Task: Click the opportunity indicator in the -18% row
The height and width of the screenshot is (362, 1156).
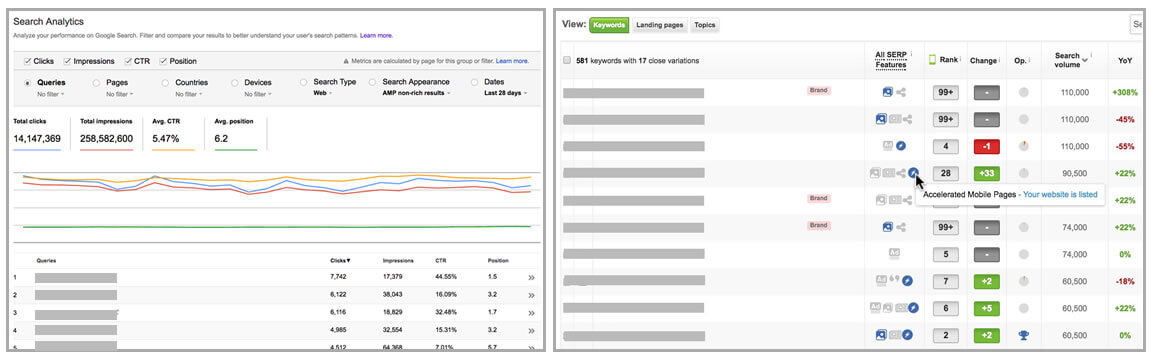Action: point(1023,280)
